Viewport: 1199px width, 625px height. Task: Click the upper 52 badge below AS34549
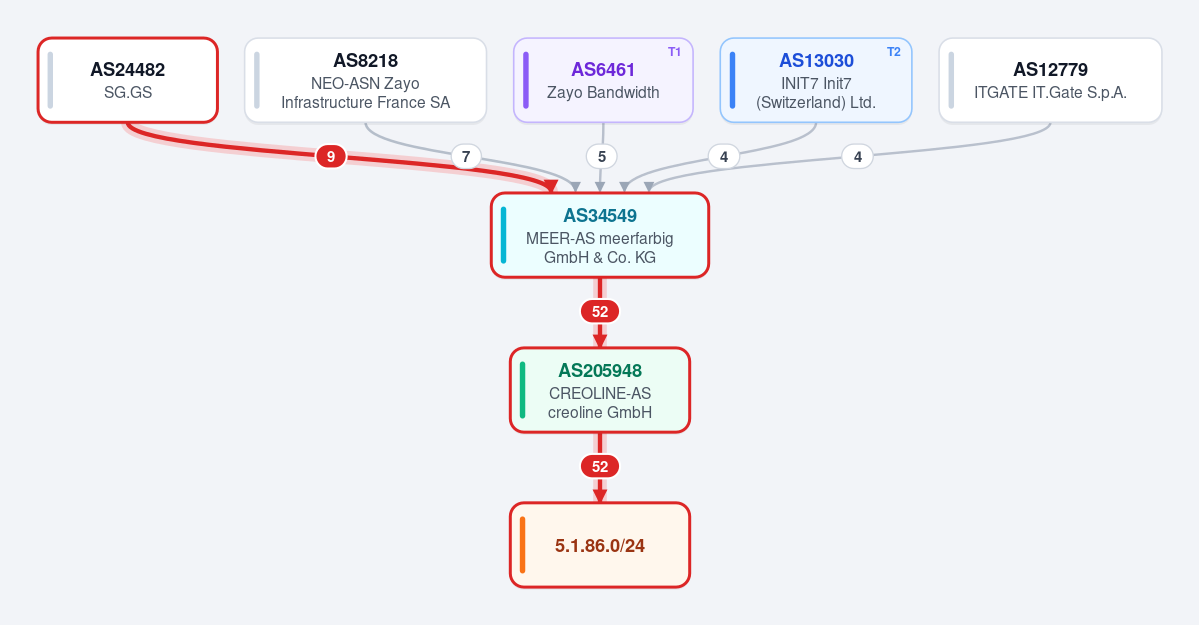click(600, 311)
